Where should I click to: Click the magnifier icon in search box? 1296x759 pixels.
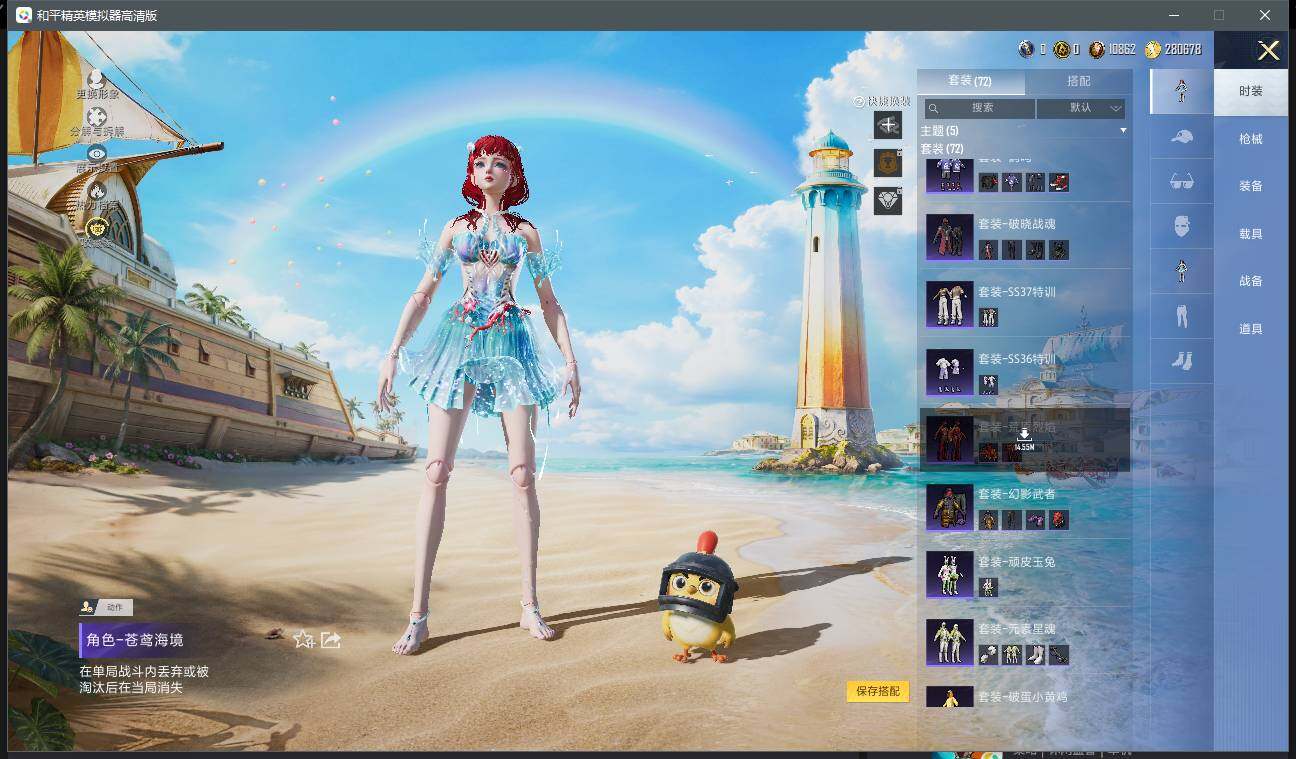pos(933,108)
